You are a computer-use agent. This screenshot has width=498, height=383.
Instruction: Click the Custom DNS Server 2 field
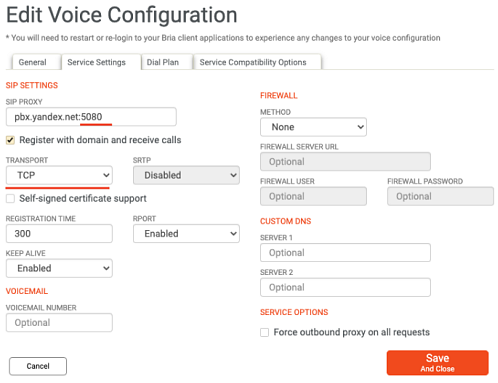pos(345,287)
